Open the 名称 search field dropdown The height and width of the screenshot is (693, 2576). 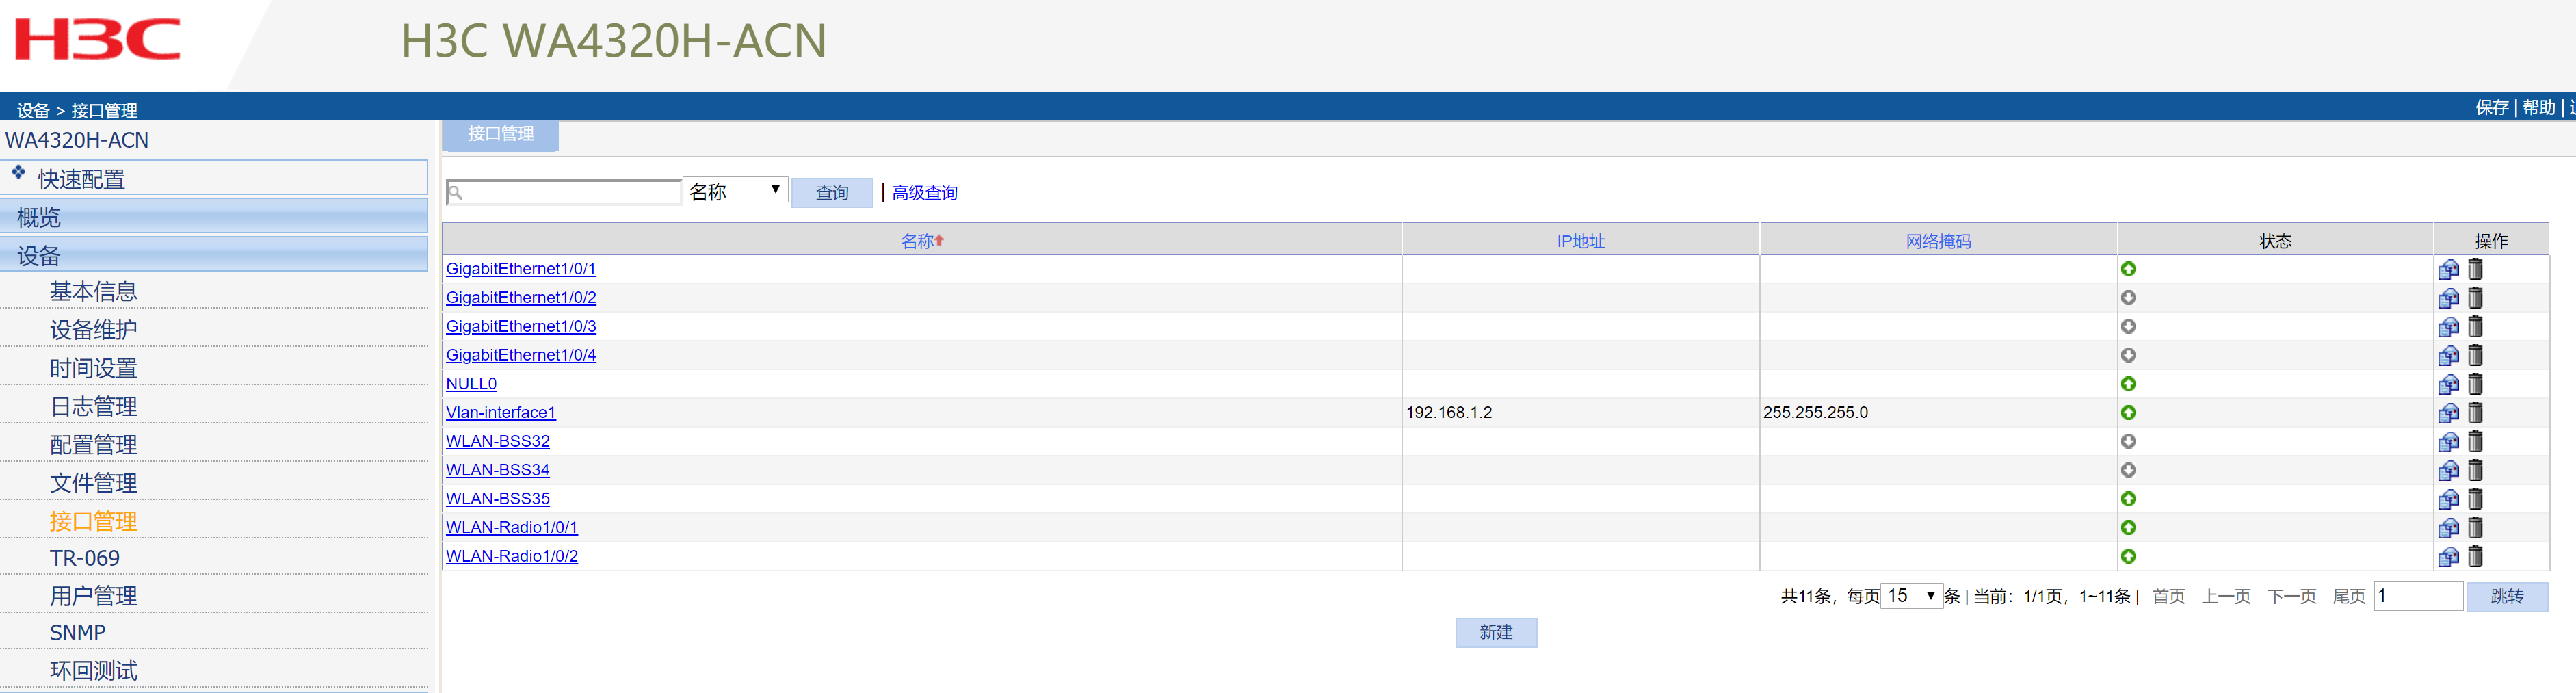pyautogui.click(x=735, y=190)
